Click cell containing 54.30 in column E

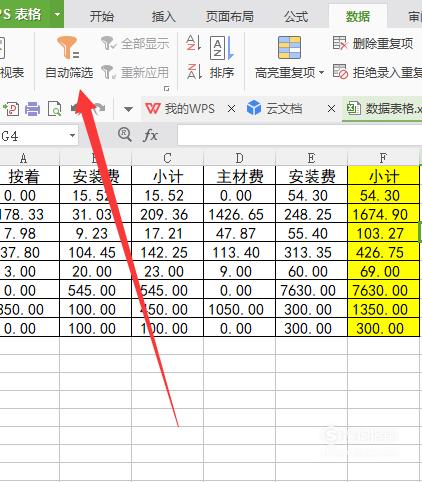pos(311,195)
